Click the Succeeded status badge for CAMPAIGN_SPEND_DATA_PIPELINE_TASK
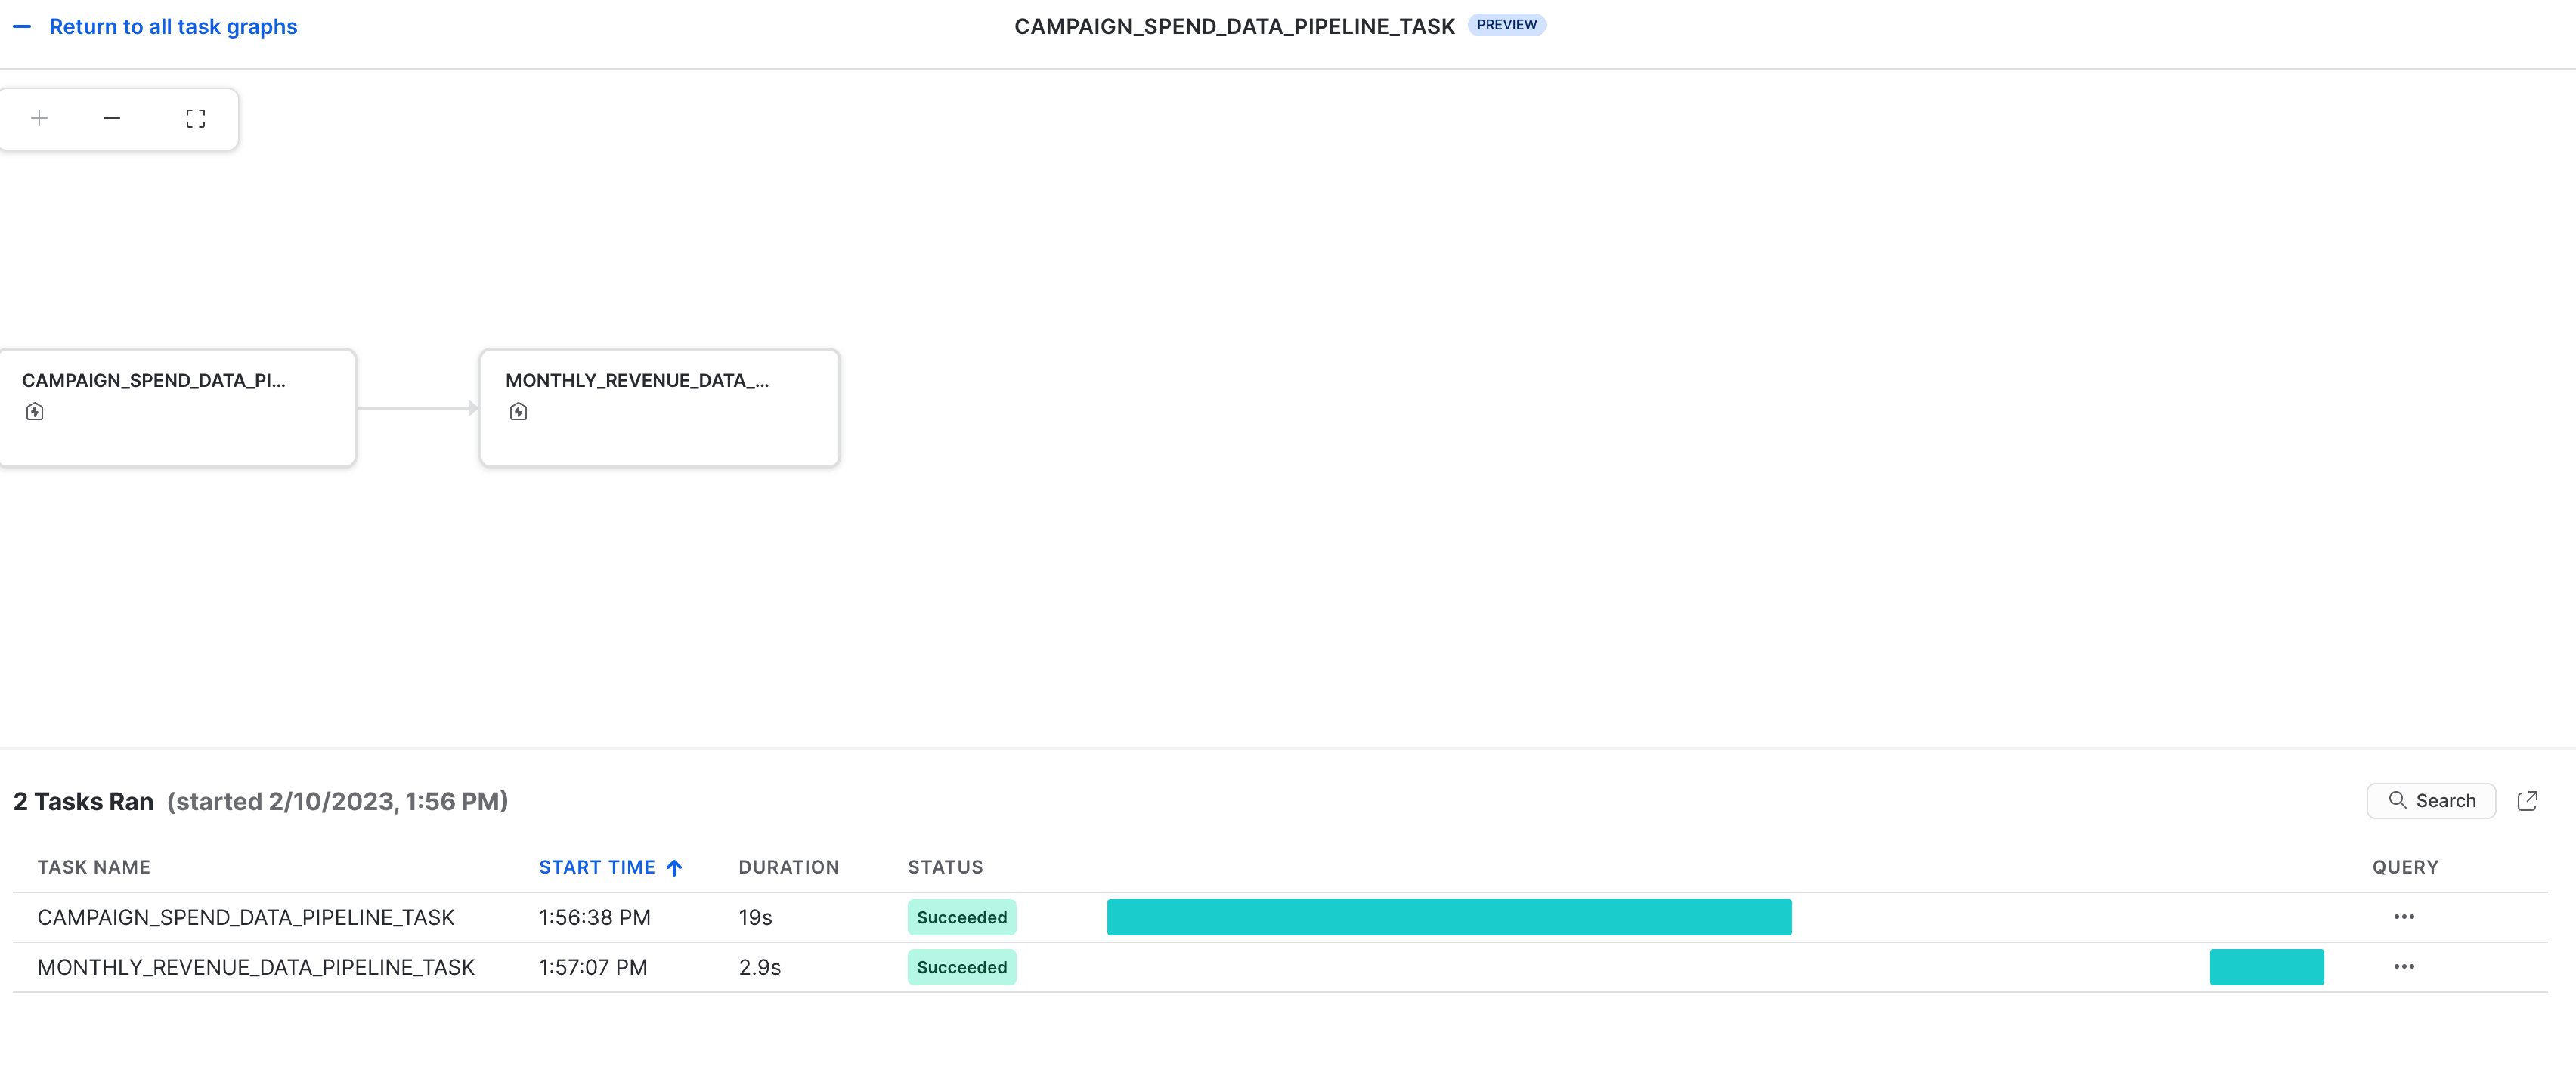This screenshot has width=2576, height=1070. click(961, 917)
